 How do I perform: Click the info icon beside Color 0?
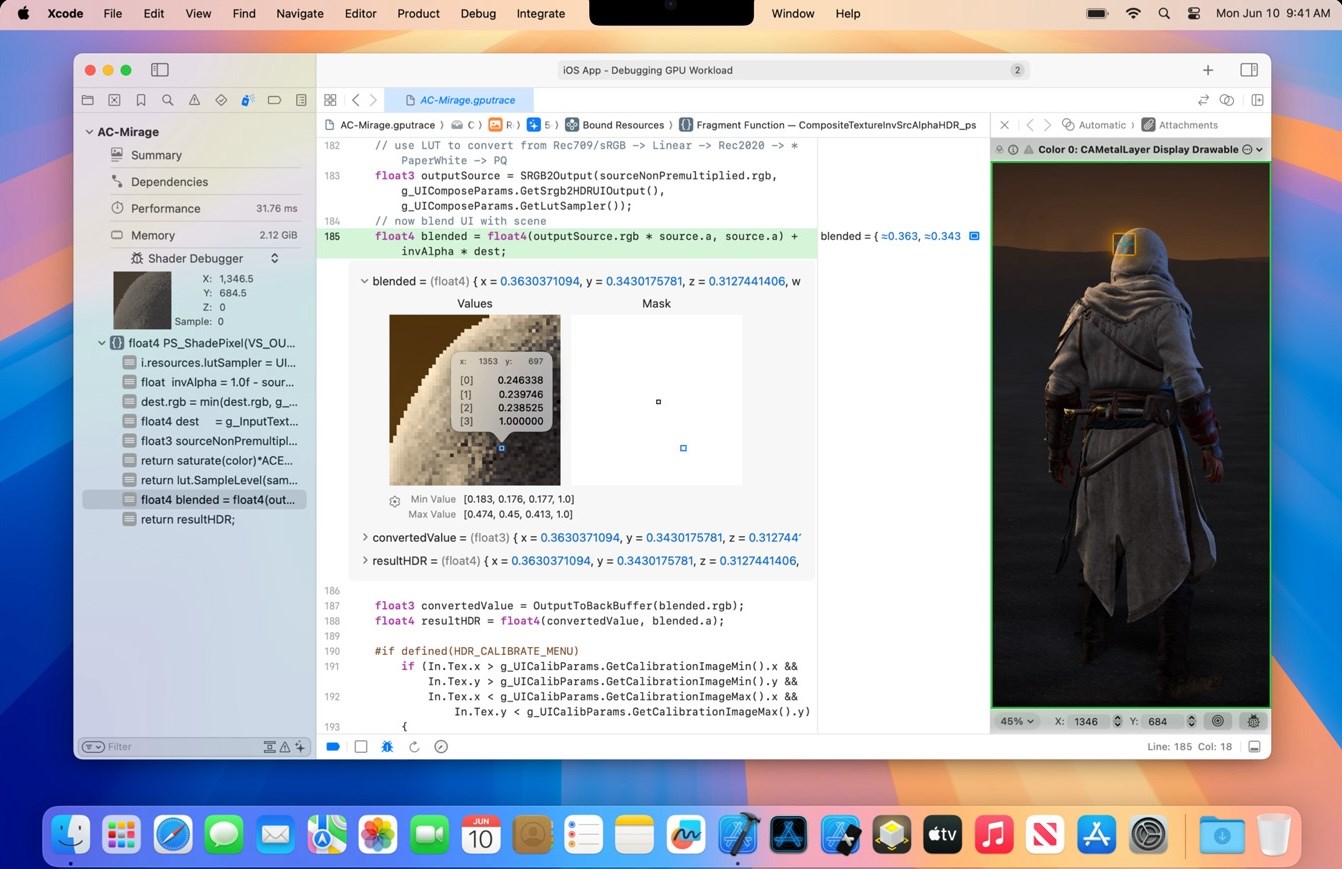pos(1013,149)
